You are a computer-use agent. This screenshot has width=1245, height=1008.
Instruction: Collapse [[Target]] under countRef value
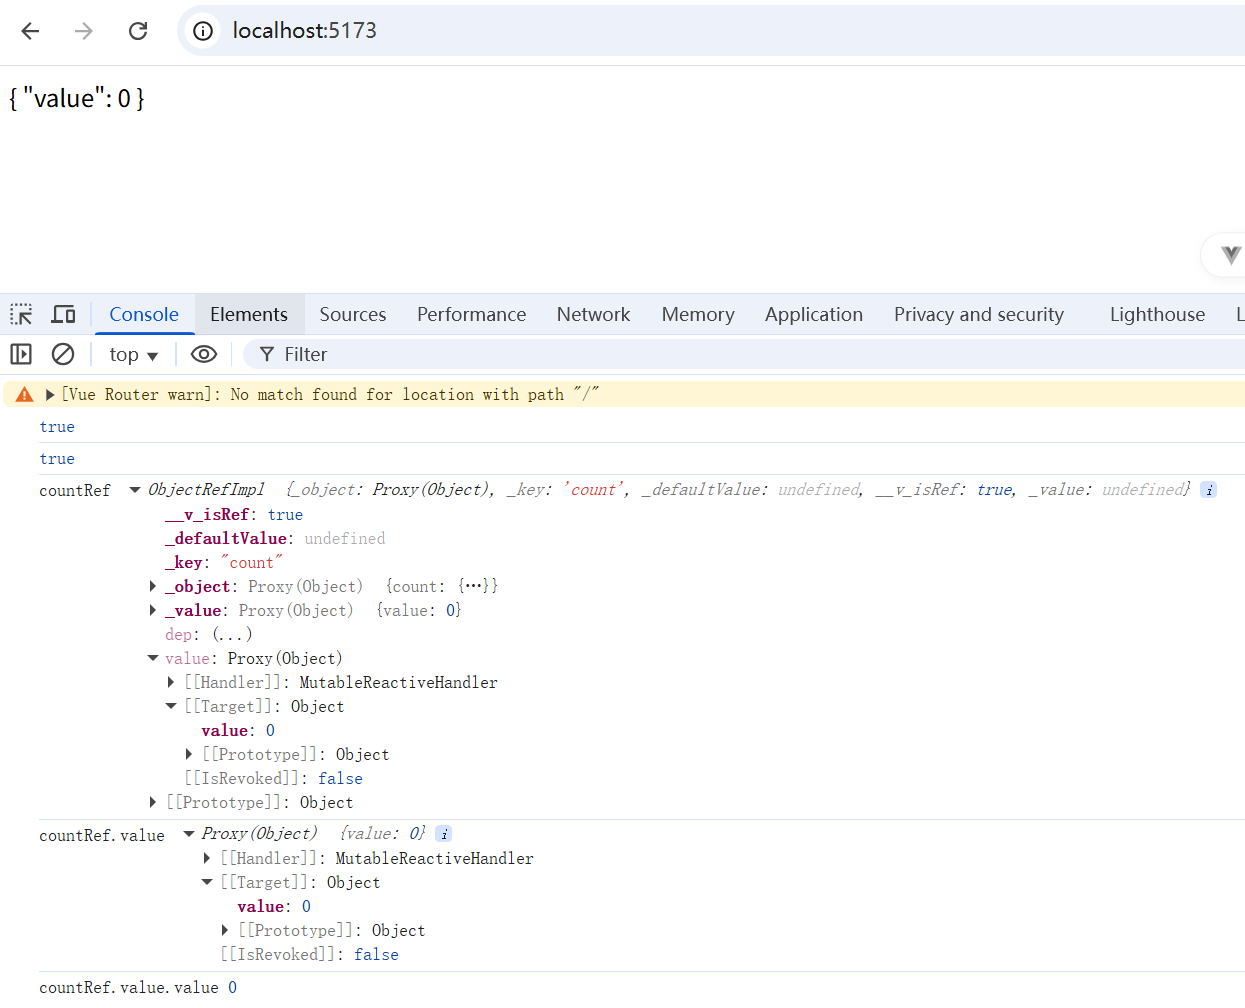tap(171, 706)
